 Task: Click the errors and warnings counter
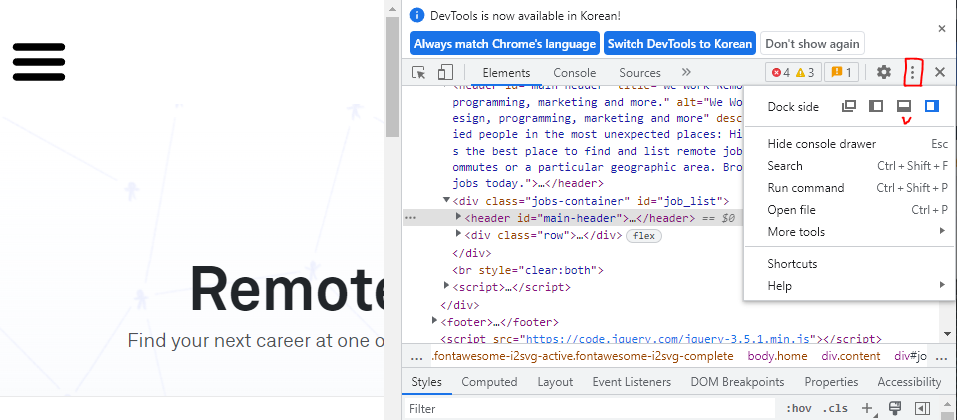point(793,73)
